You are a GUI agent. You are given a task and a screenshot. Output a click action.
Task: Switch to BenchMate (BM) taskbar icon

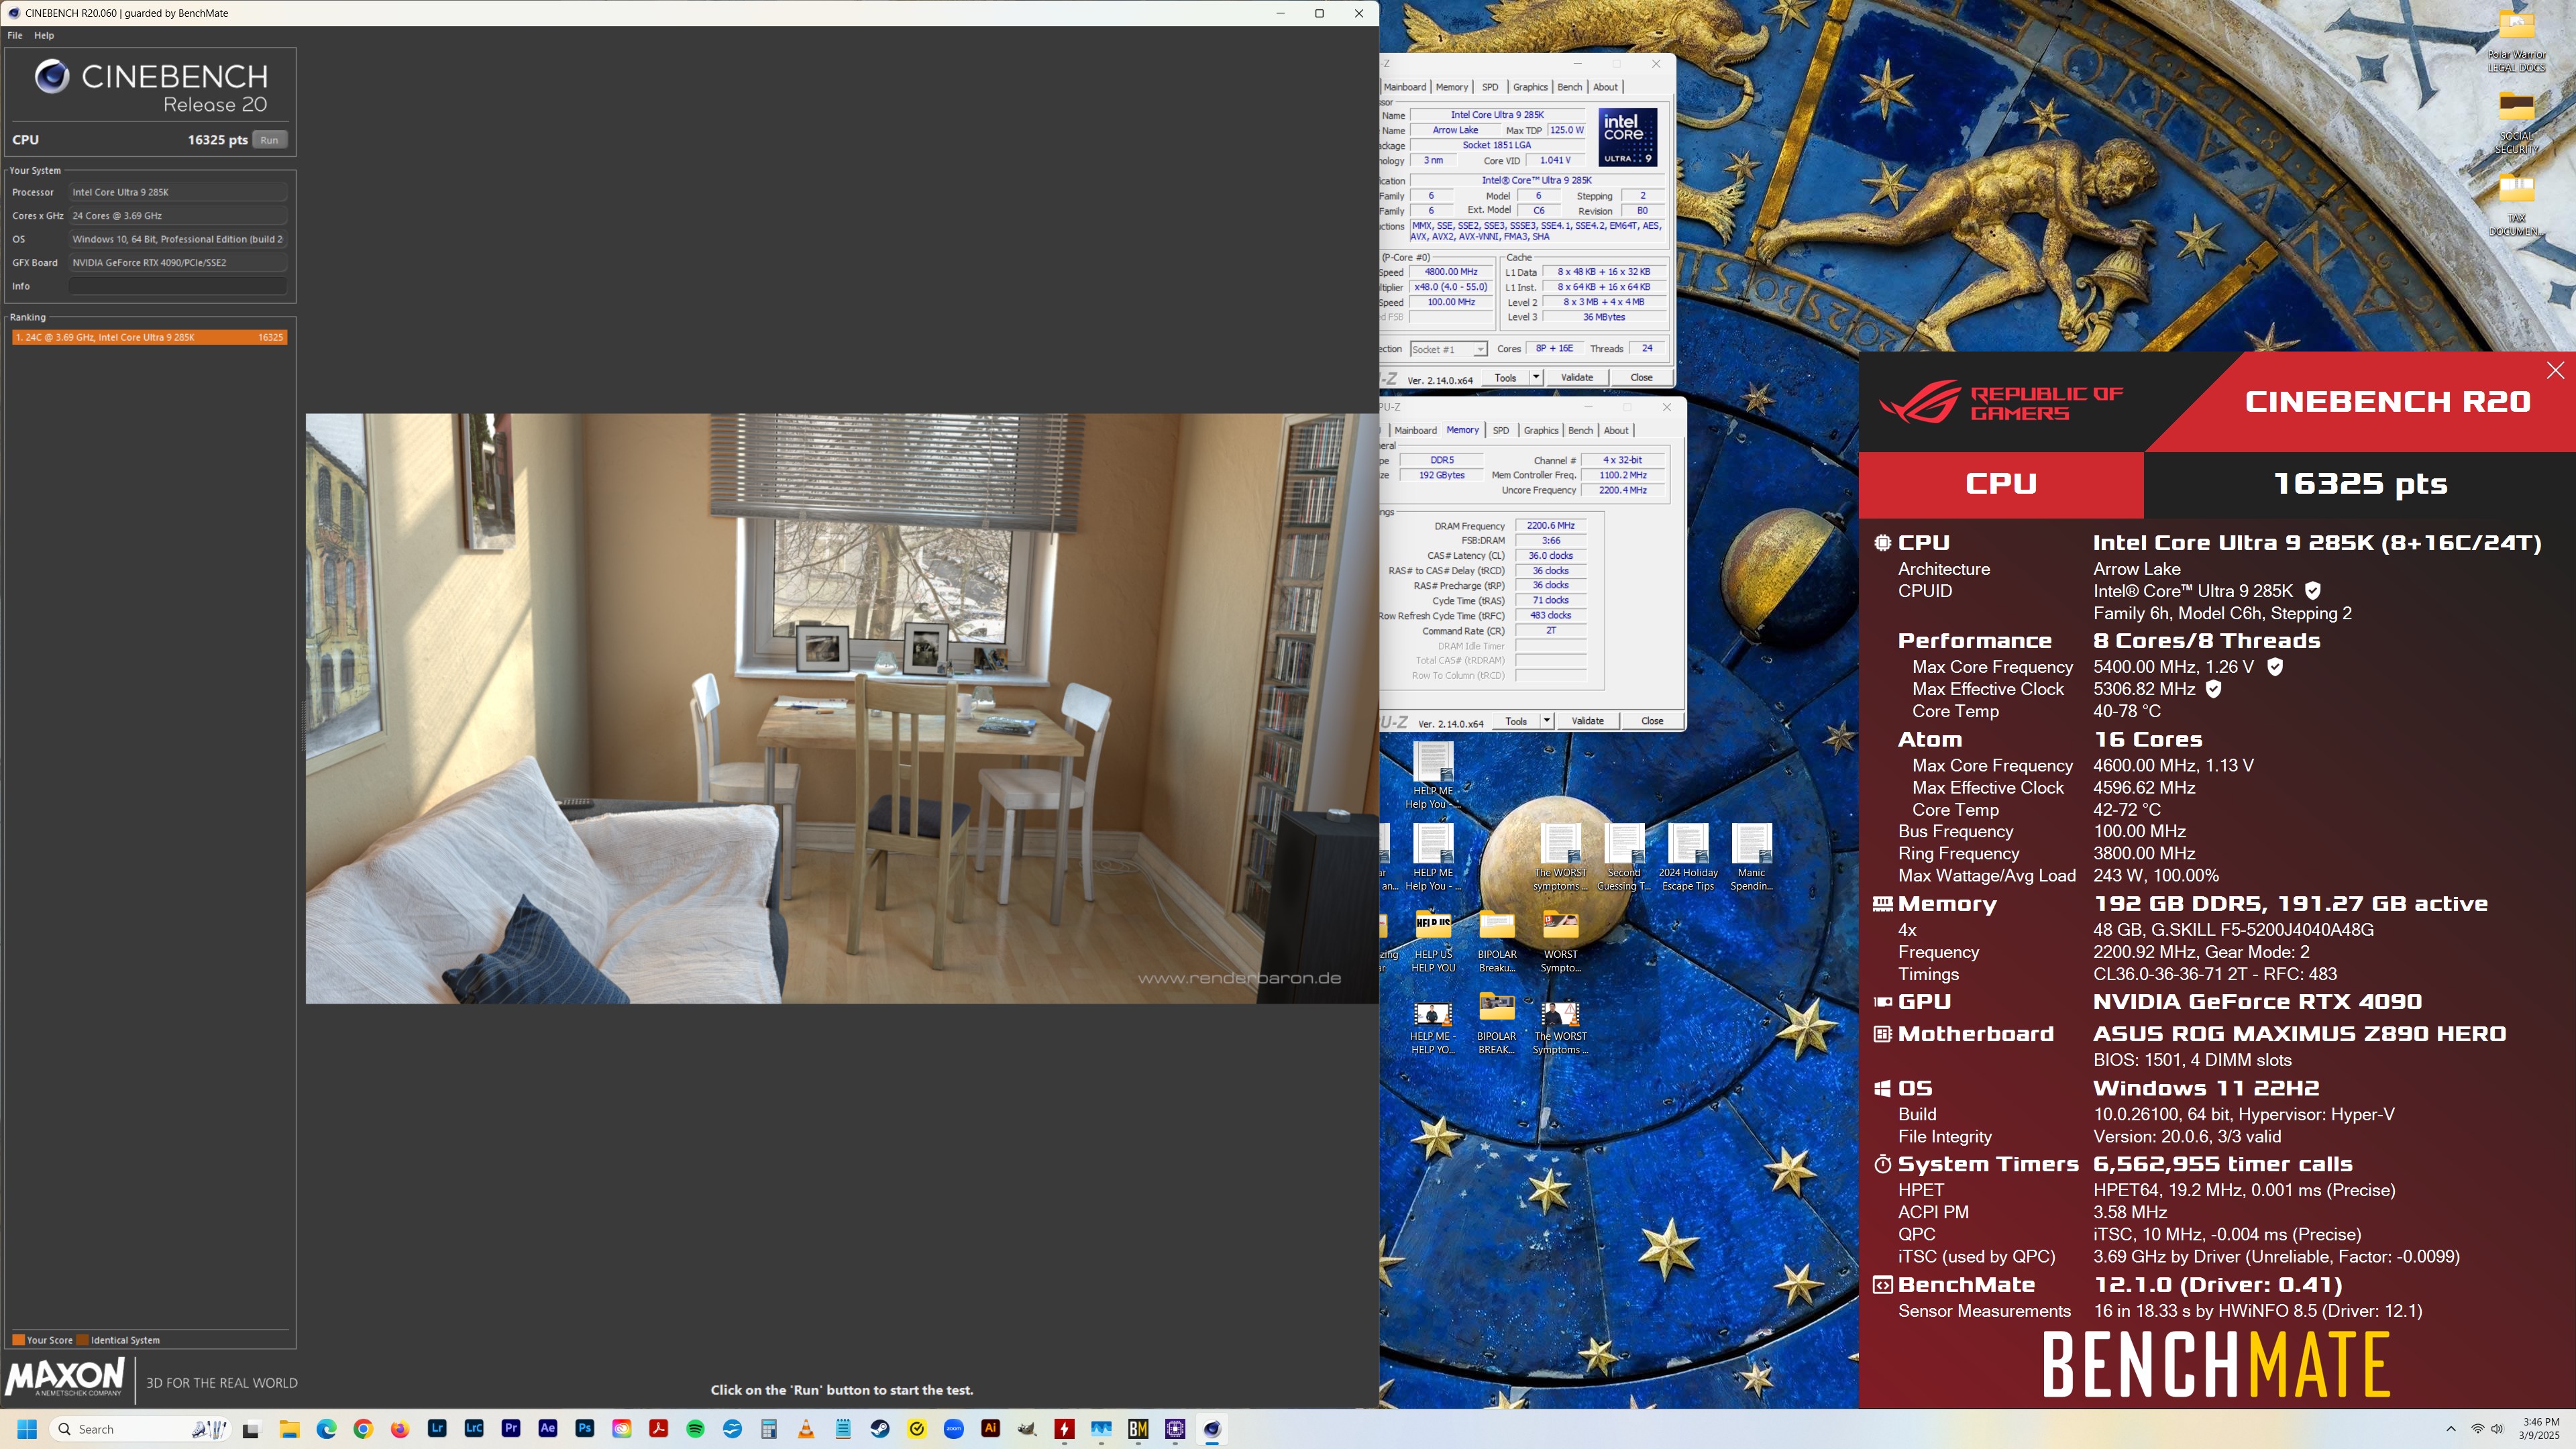(1138, 1429)
